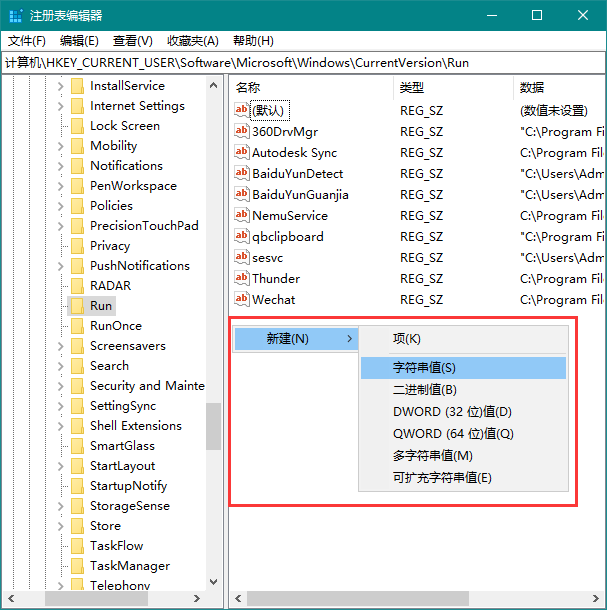
Task: Select the SmartGlass tree item
Action: [122, 446]
